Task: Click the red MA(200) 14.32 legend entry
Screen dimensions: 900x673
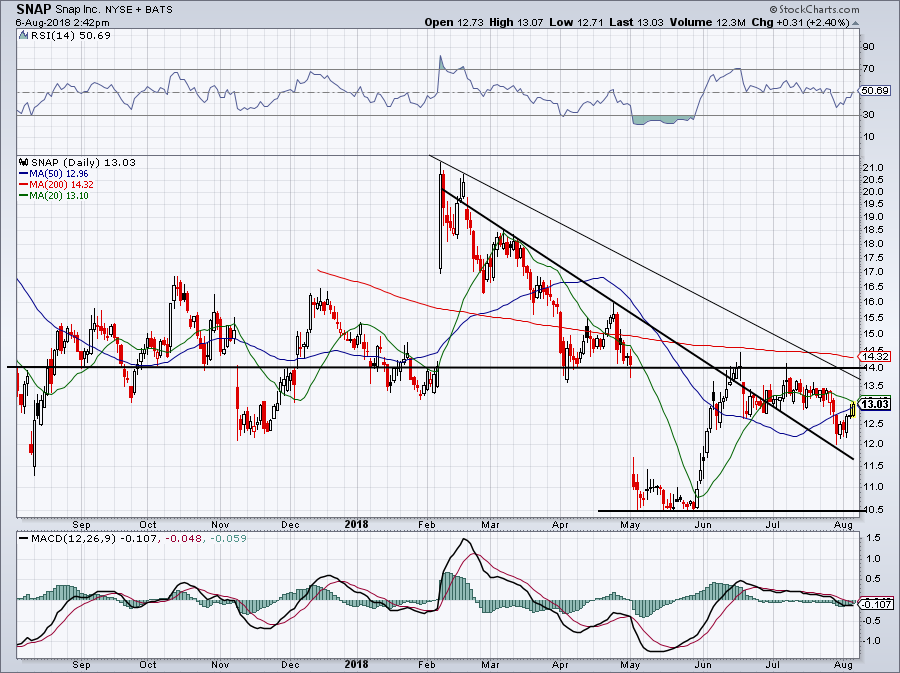Action: [x=56, y=184]
